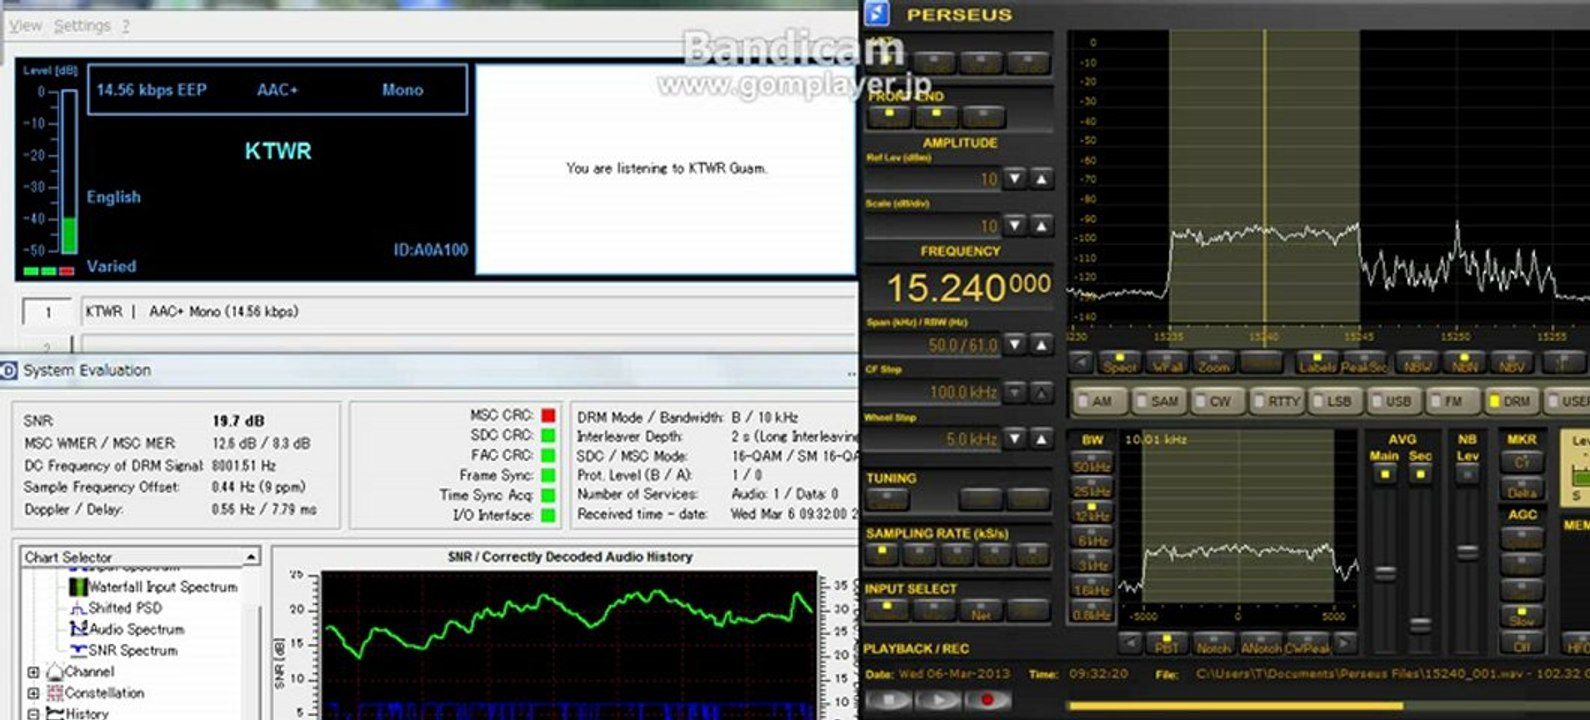Toggle the AVG Sec averaging button

pyautogui.click(x=1421, y=474)
